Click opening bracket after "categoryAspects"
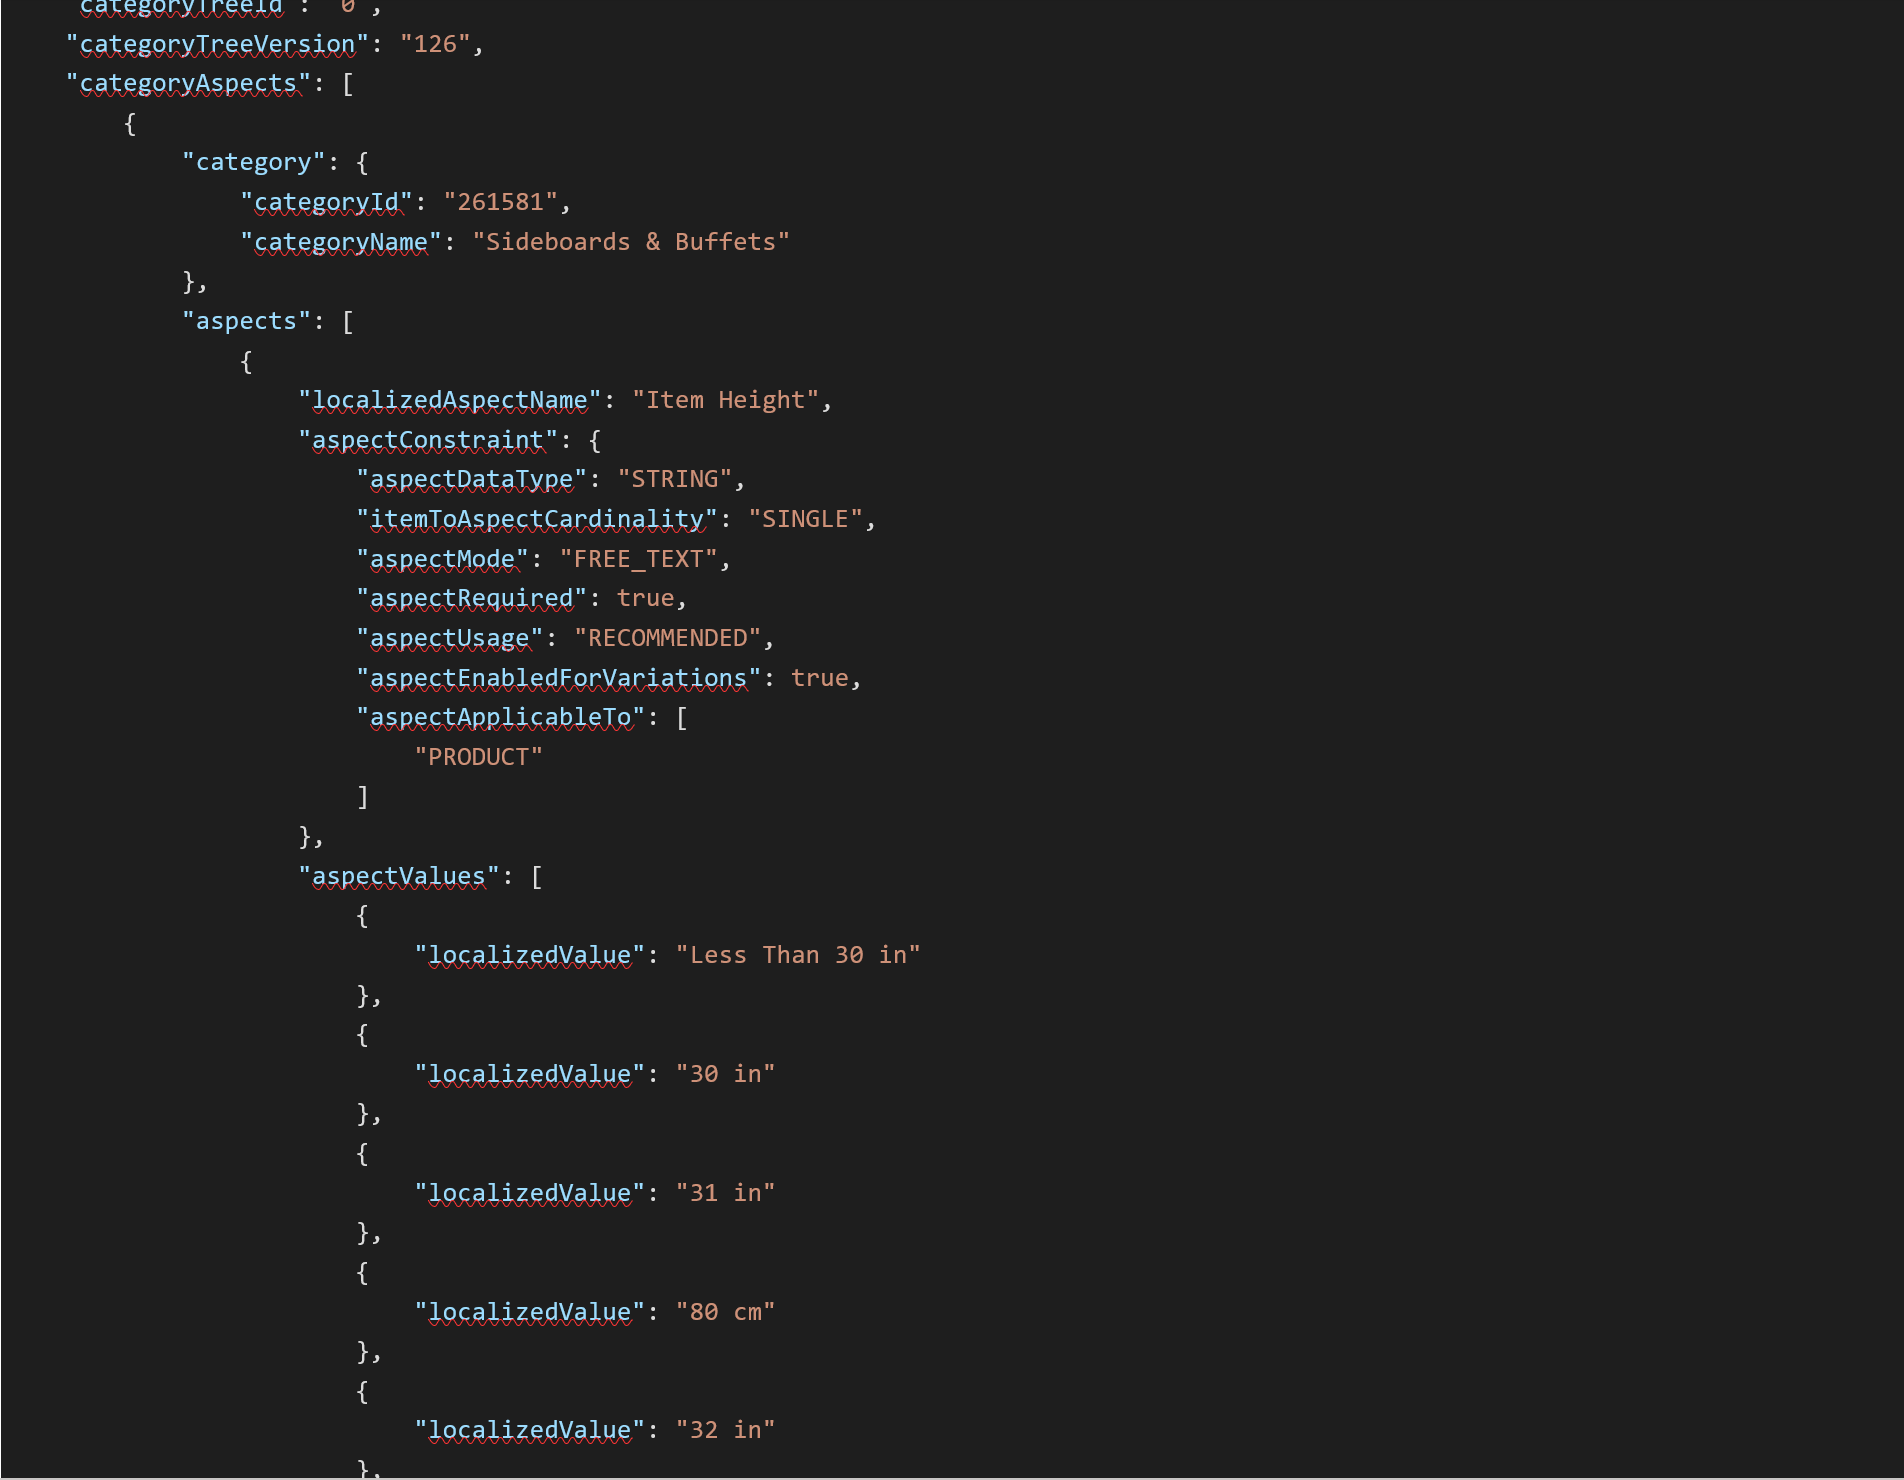The width and height of the screenshot is (1904, 1480). (348, 83)
